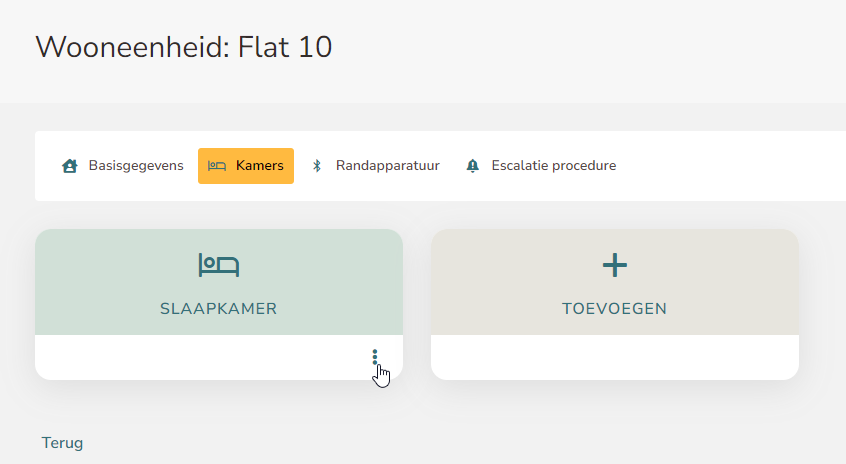Follow the Terug link
846x464 pixels.
(63, 443)
